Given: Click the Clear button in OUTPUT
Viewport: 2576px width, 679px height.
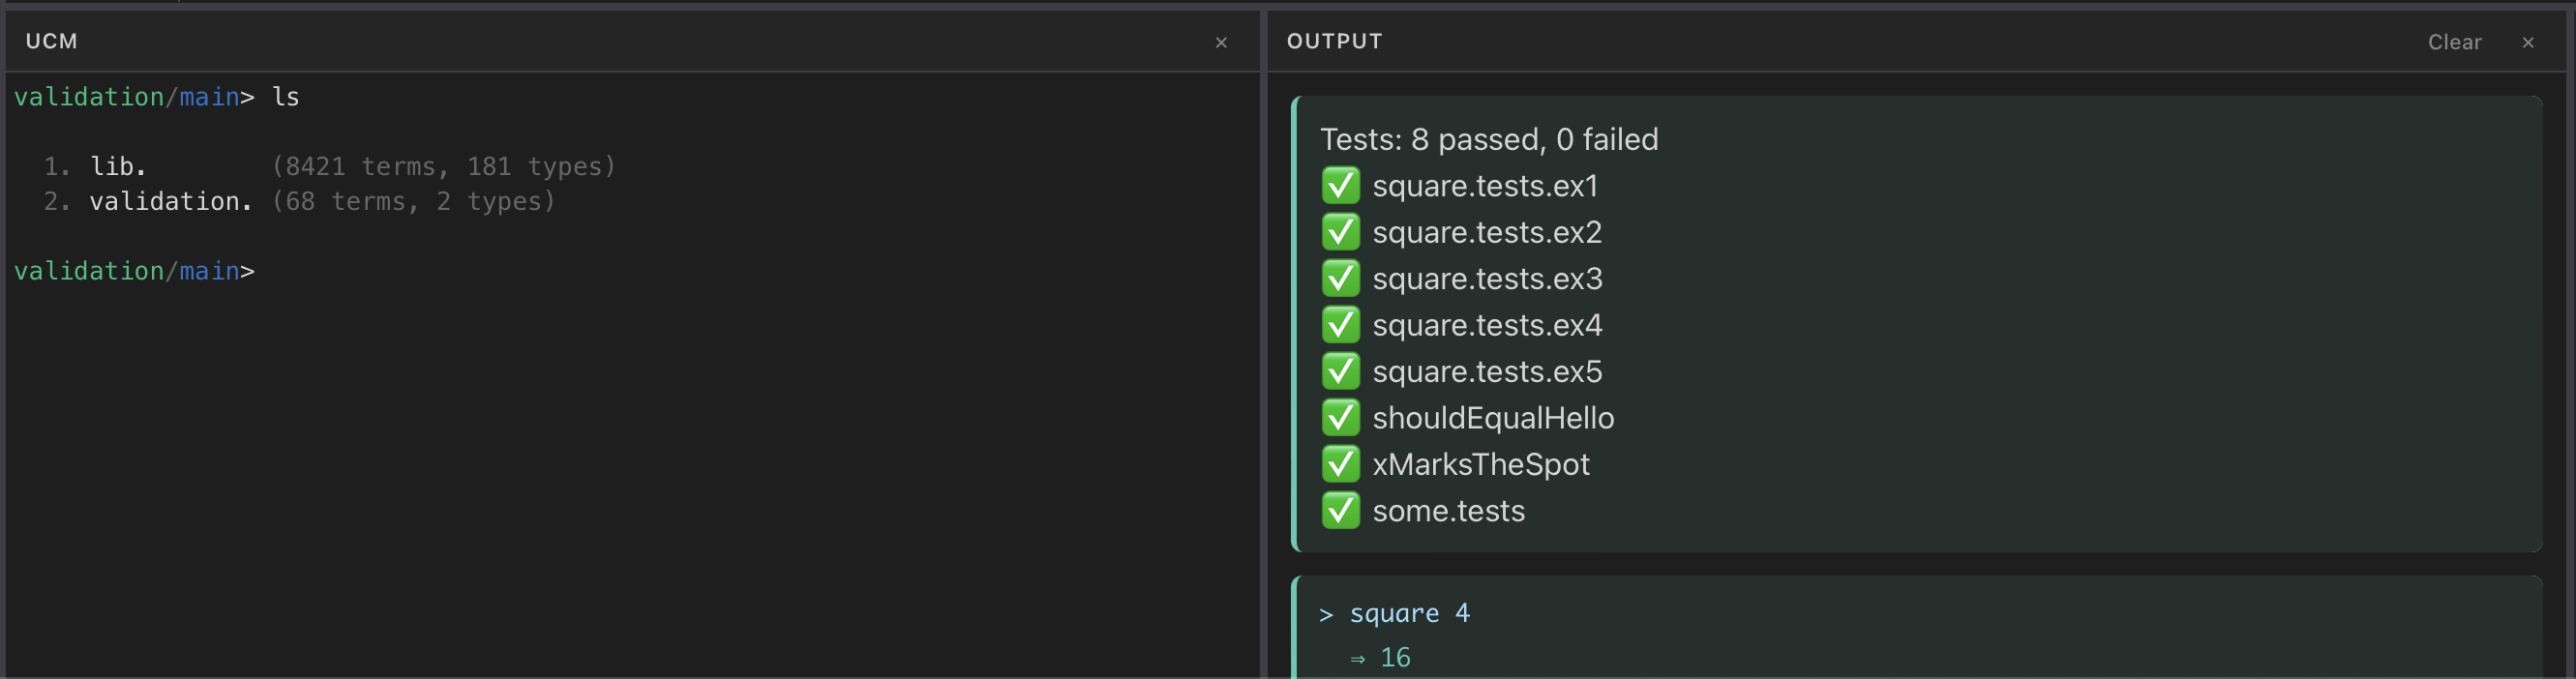Looking at the screenshot, I should [2453, 42].
